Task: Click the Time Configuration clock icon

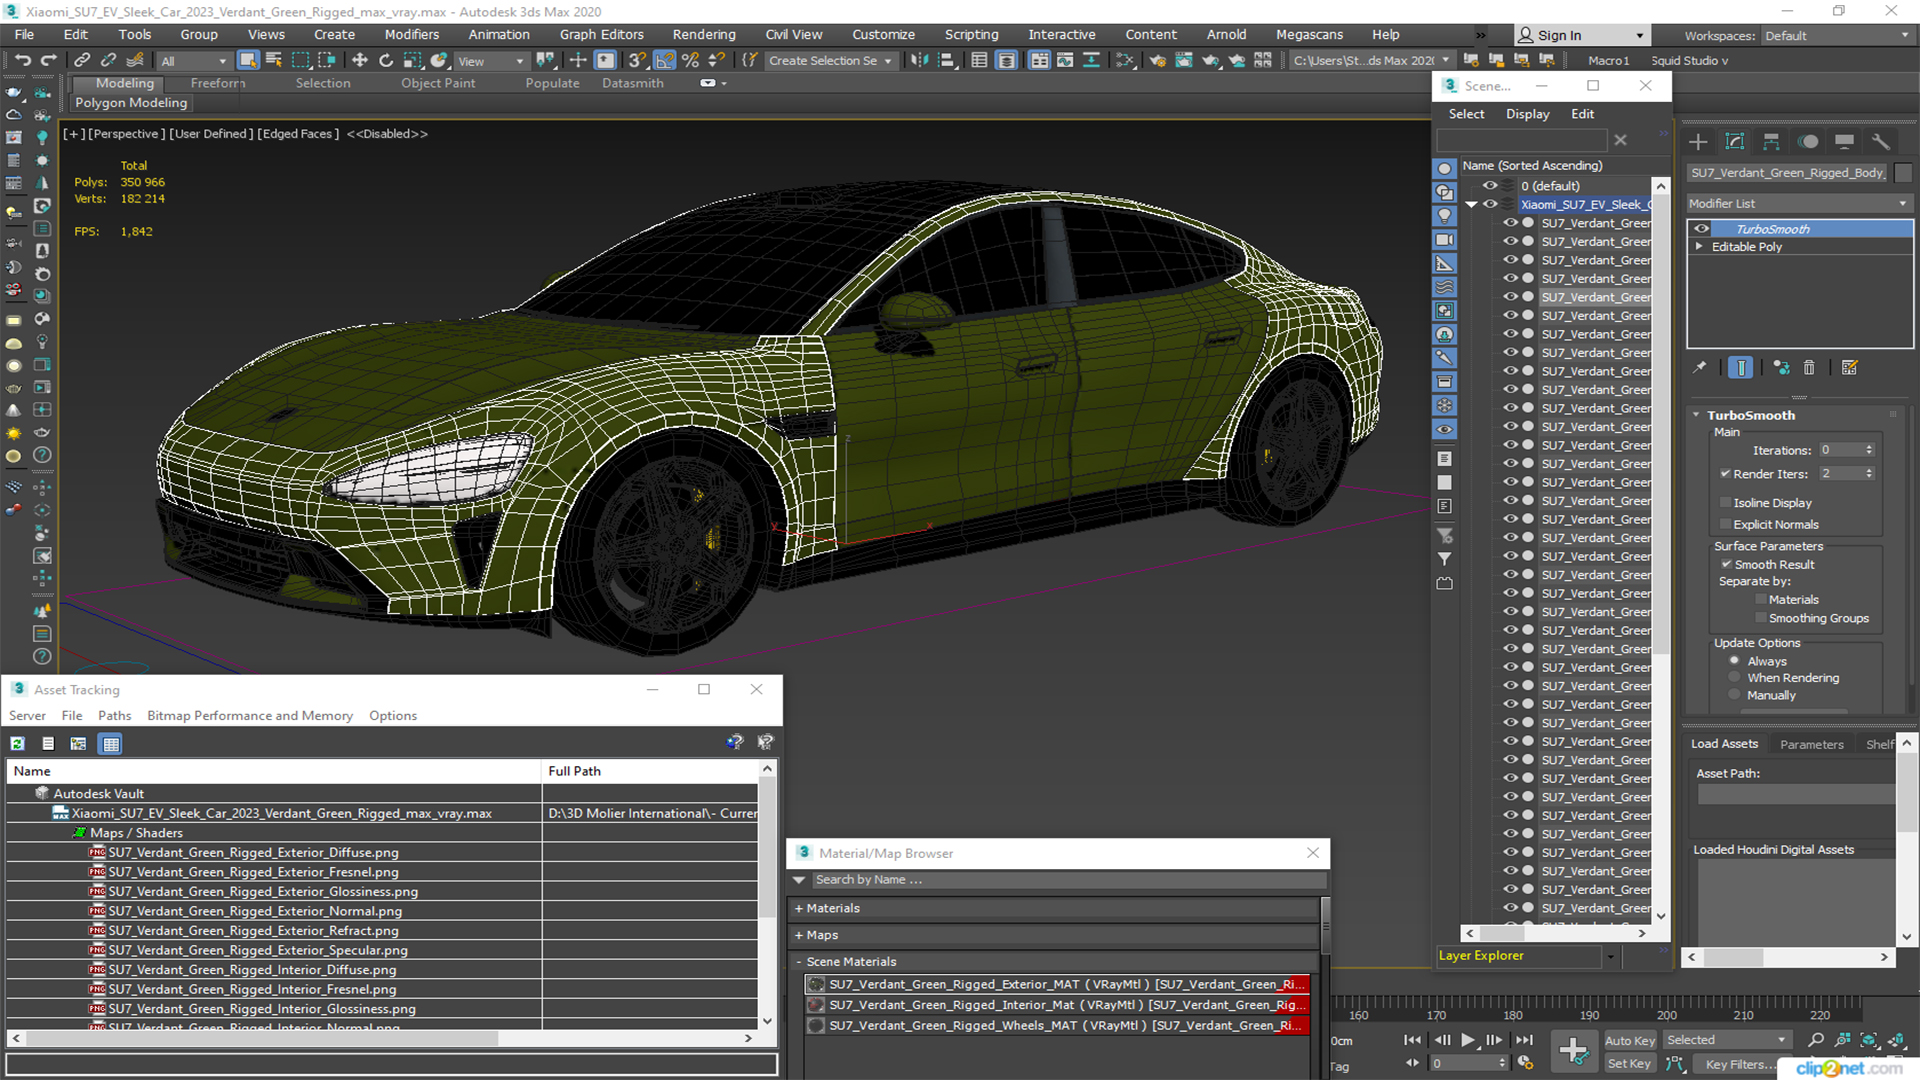Action: [x=1525, y=1063]
